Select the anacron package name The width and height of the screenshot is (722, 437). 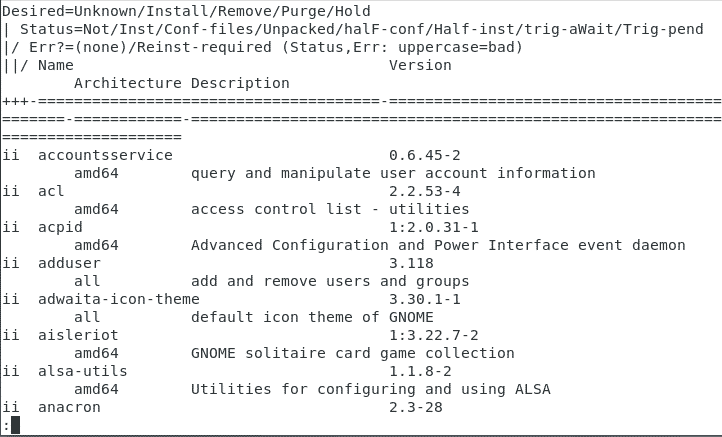pyautogui.click(x=69, y=407)
